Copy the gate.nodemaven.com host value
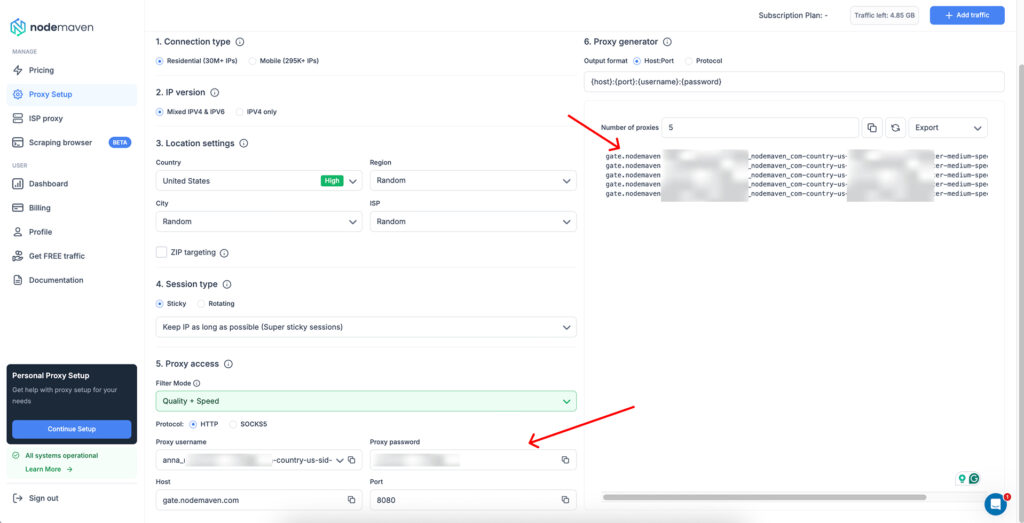The width and height of the screenshot is (1024, 523). 351,500
